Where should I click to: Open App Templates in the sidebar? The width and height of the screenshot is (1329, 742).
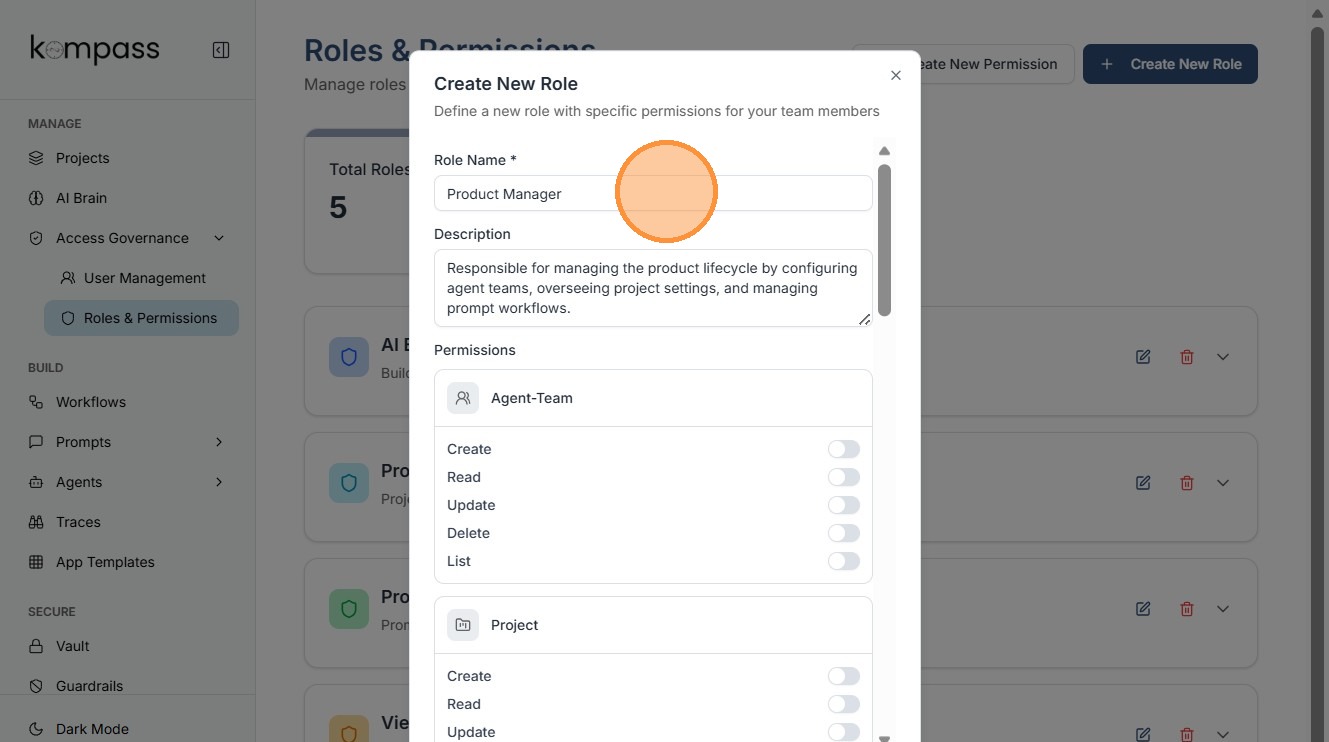[x=105, y=562]
